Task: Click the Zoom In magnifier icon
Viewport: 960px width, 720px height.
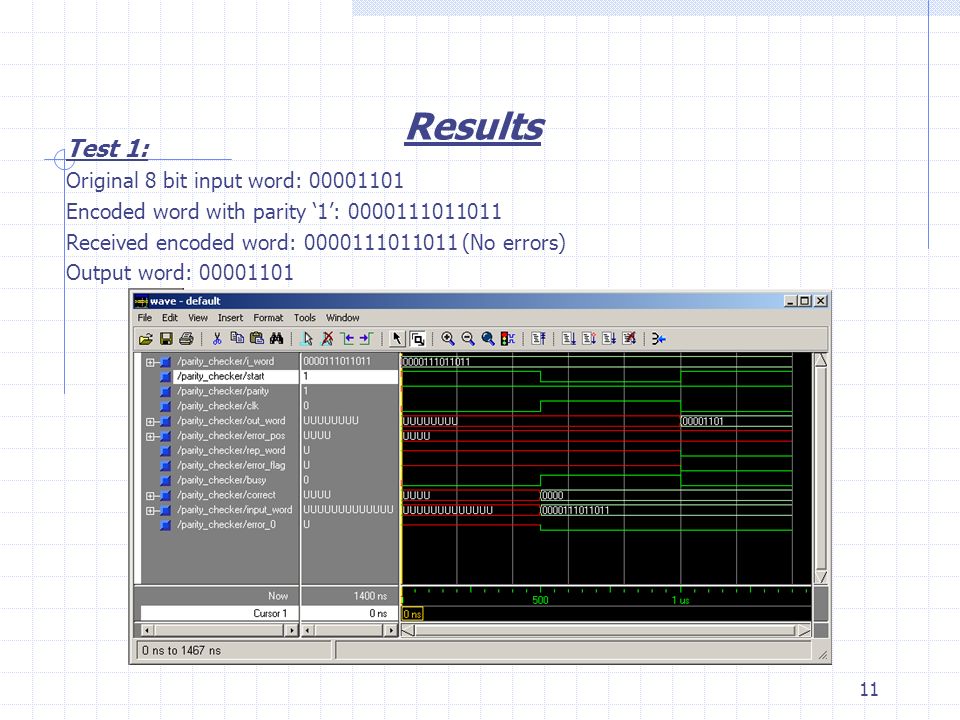Action: click(x=448, y=339)
